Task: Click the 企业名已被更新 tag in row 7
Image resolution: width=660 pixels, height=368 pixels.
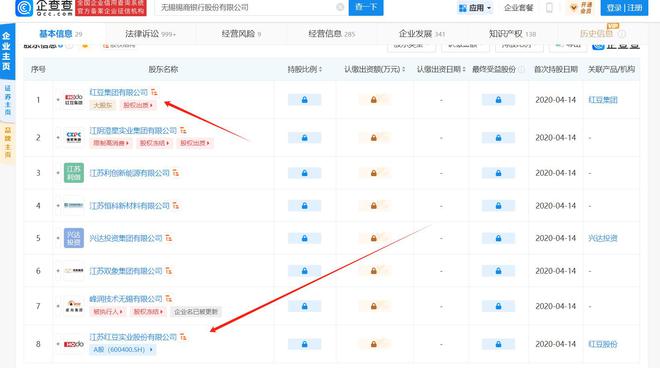Action: click(x=196, y=312)
